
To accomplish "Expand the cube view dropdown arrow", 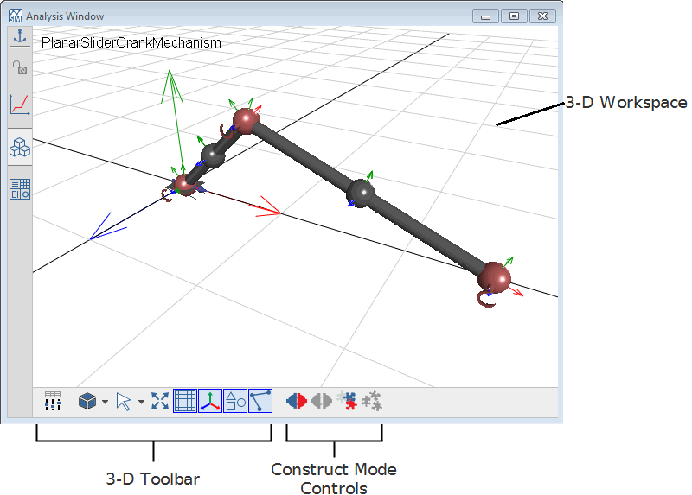I will click(105, 401).
